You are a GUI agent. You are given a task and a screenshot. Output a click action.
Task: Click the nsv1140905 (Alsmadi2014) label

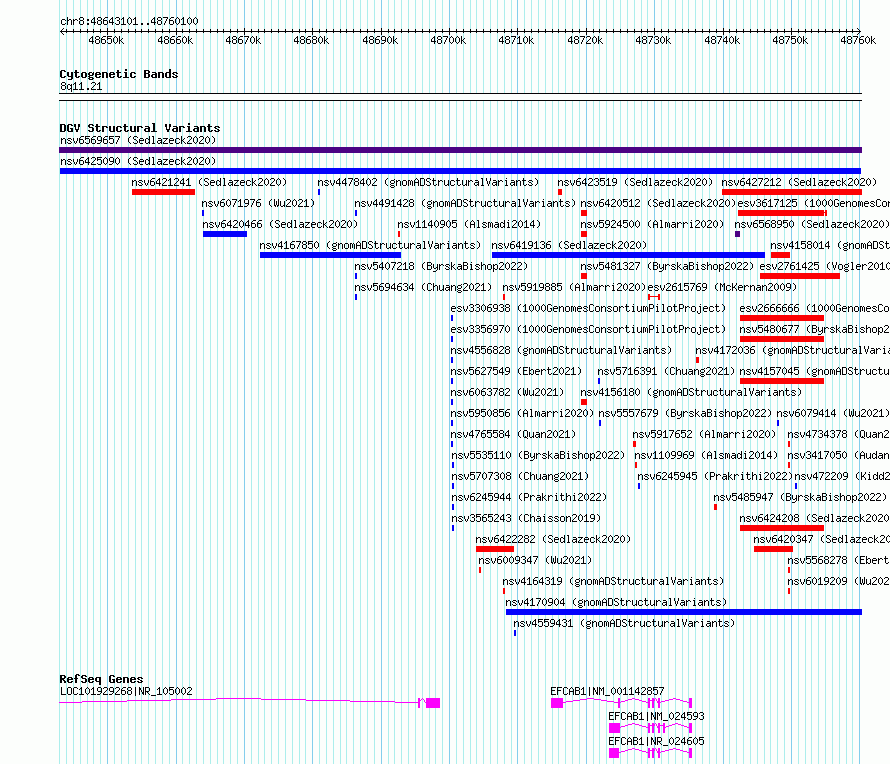[469, 224]
